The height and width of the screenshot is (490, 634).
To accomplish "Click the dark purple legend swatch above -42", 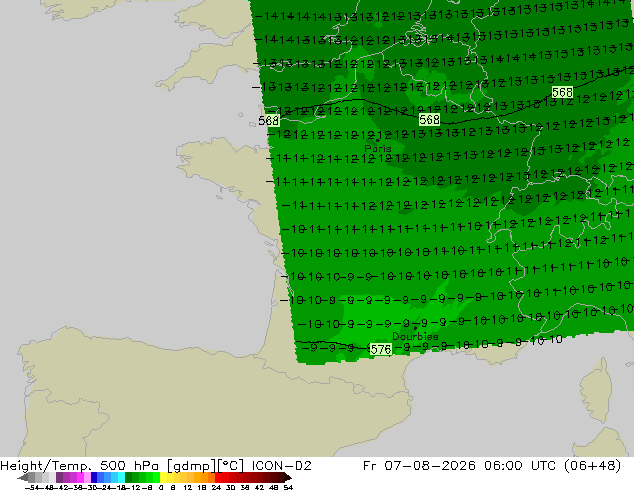I will click(x=59, y=478).
